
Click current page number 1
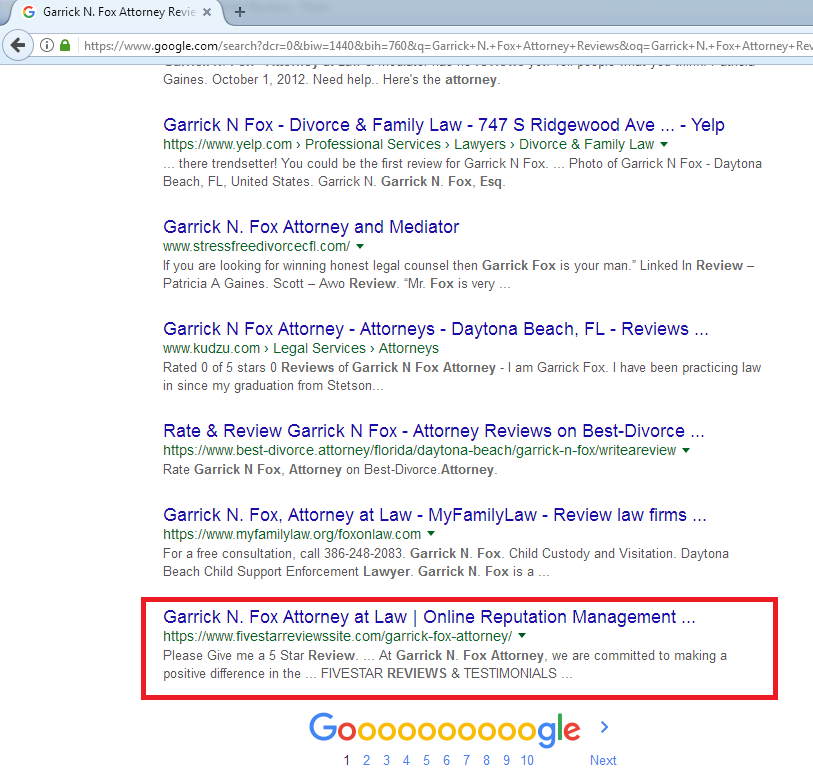pyautogui.click(x=346, y=761)
